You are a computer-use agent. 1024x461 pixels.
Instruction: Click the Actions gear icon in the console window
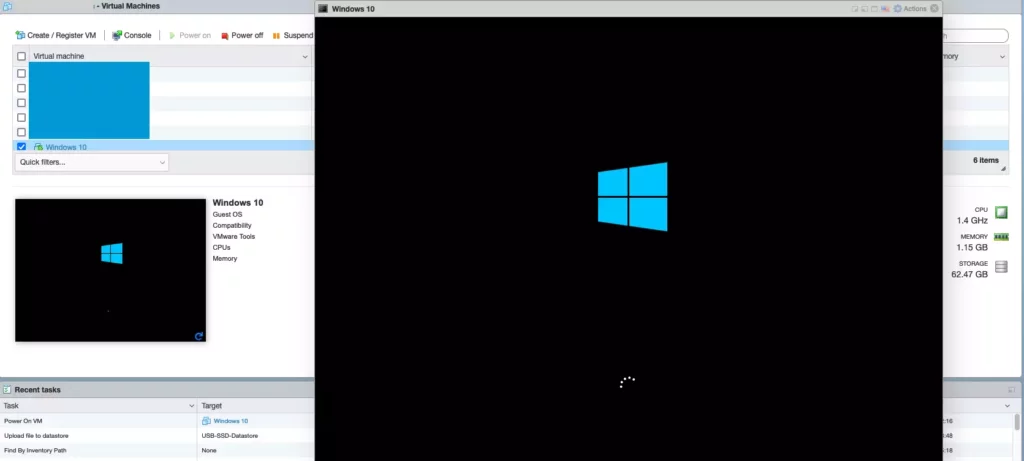898,8
